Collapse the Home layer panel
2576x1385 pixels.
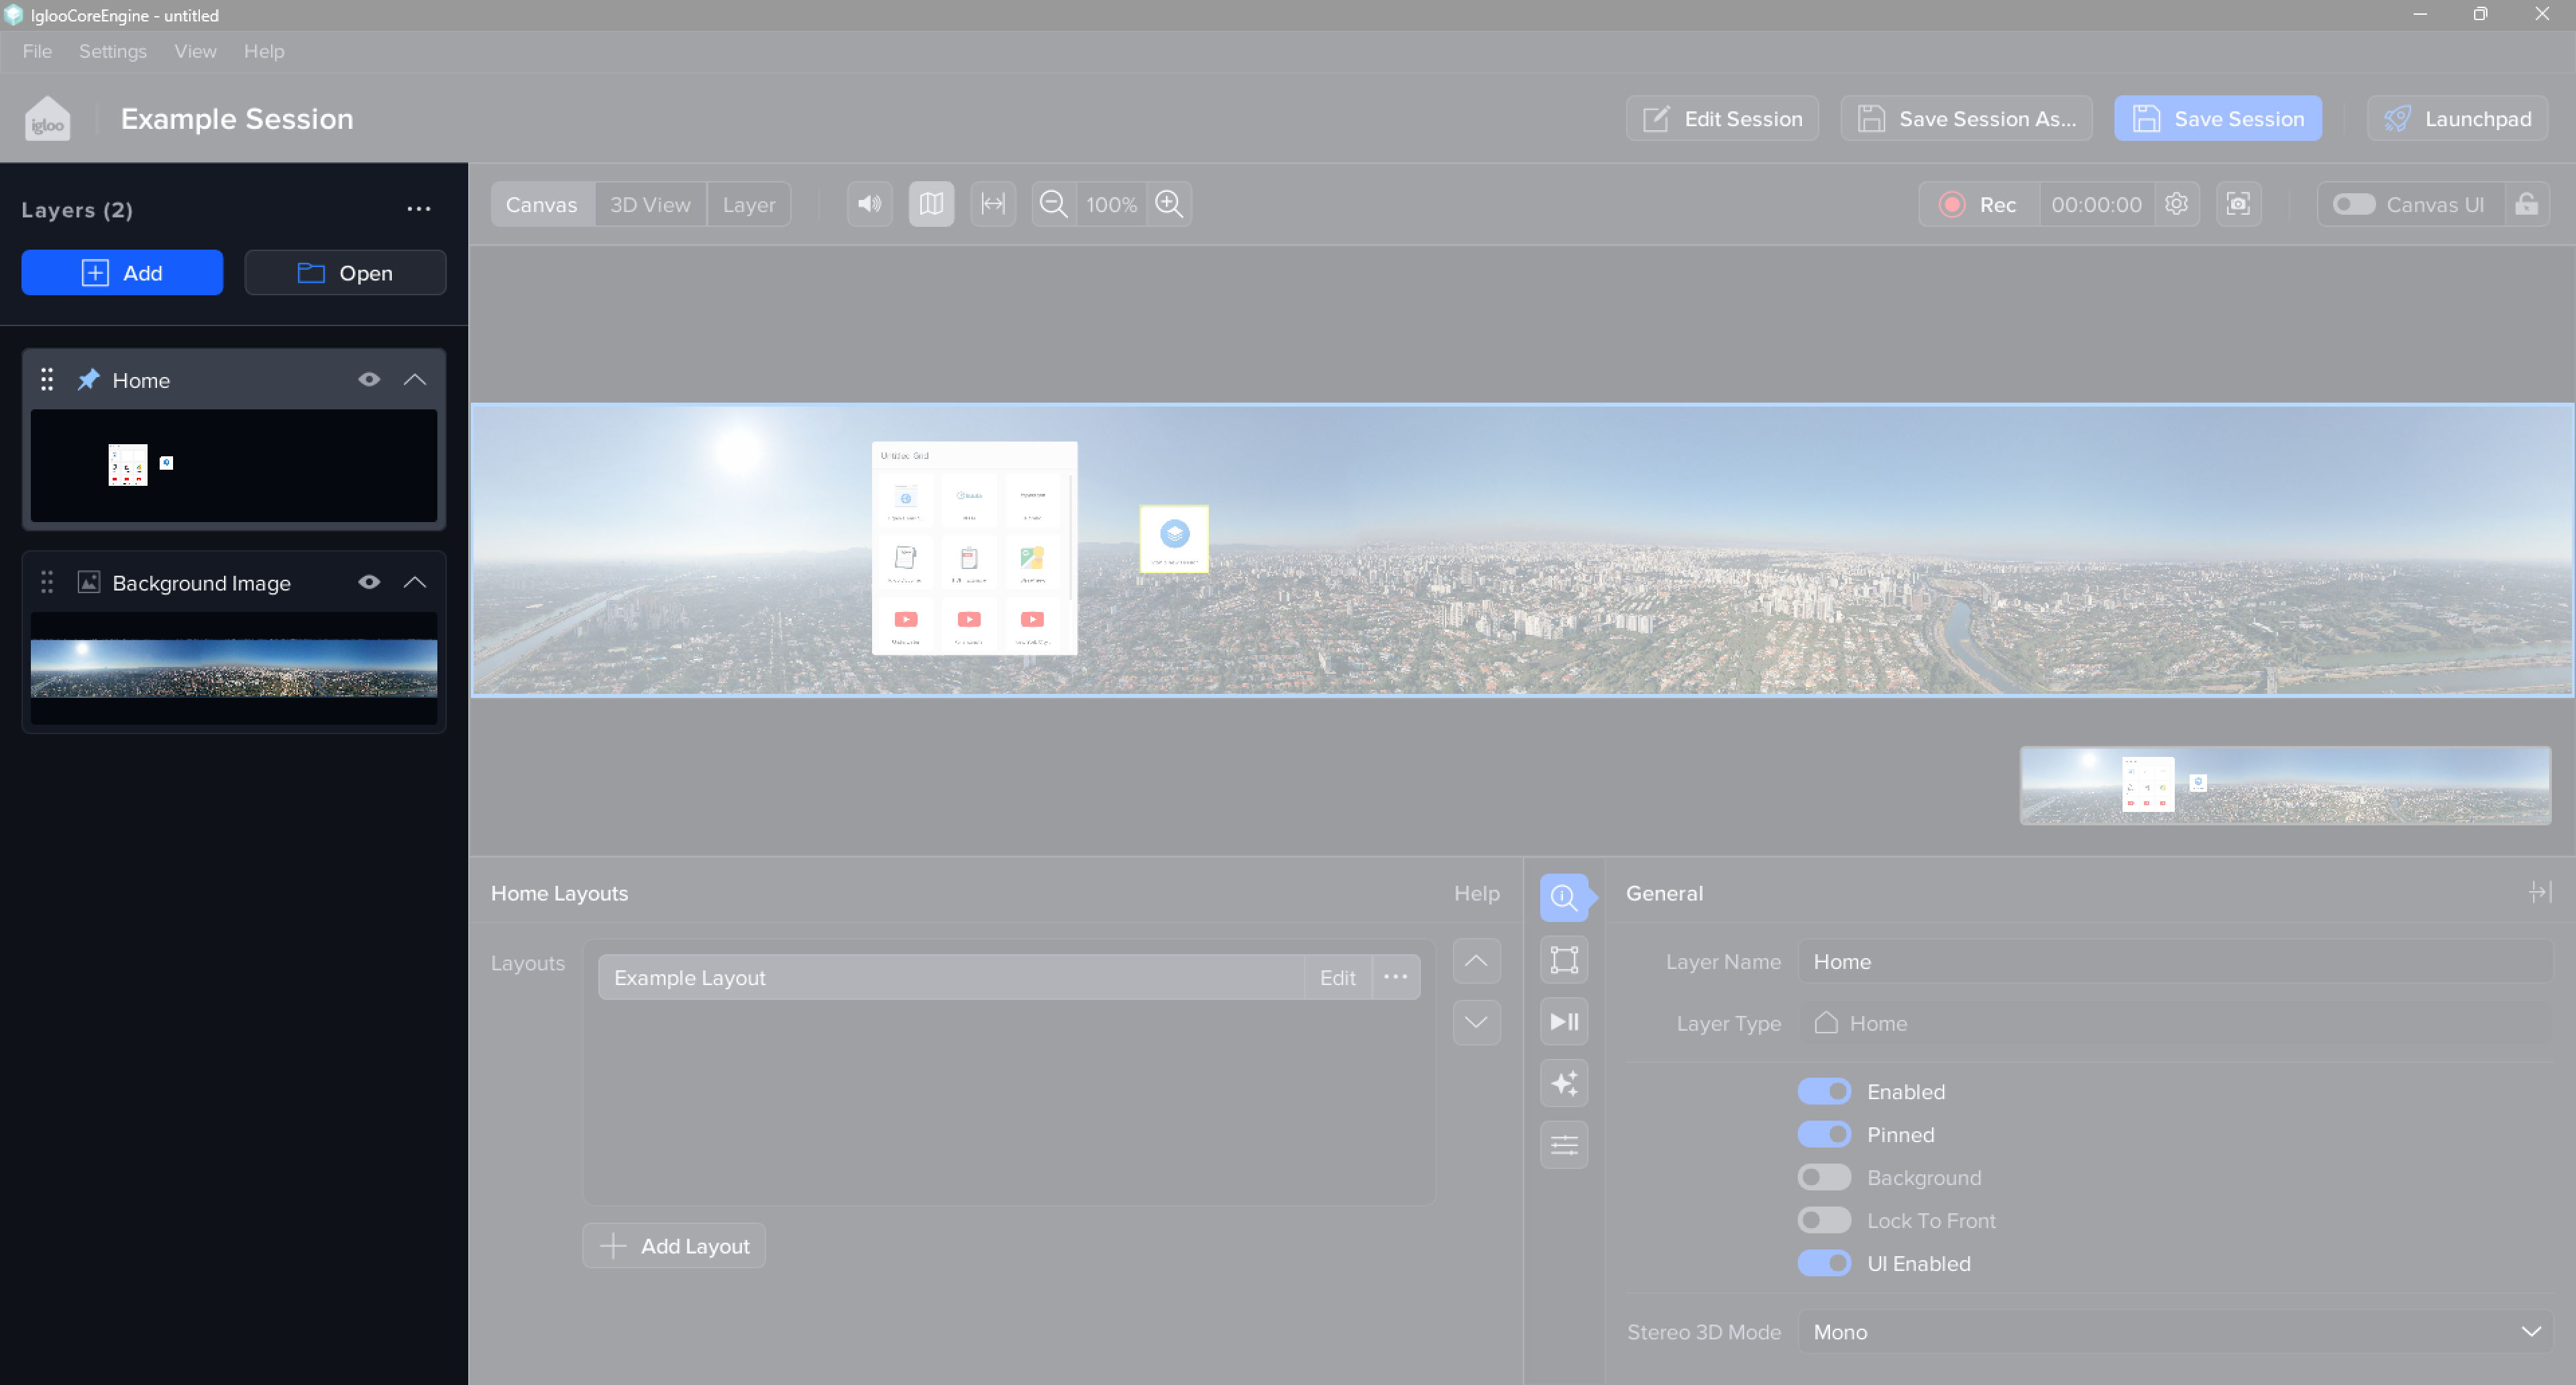click(415, 380)
